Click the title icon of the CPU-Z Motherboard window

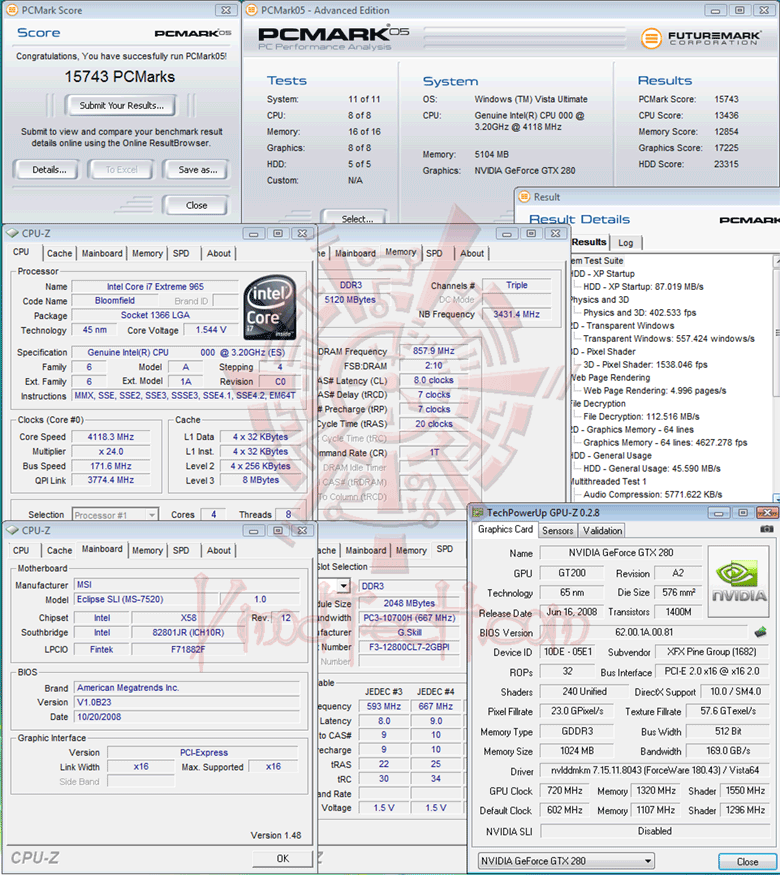point(12,530)
